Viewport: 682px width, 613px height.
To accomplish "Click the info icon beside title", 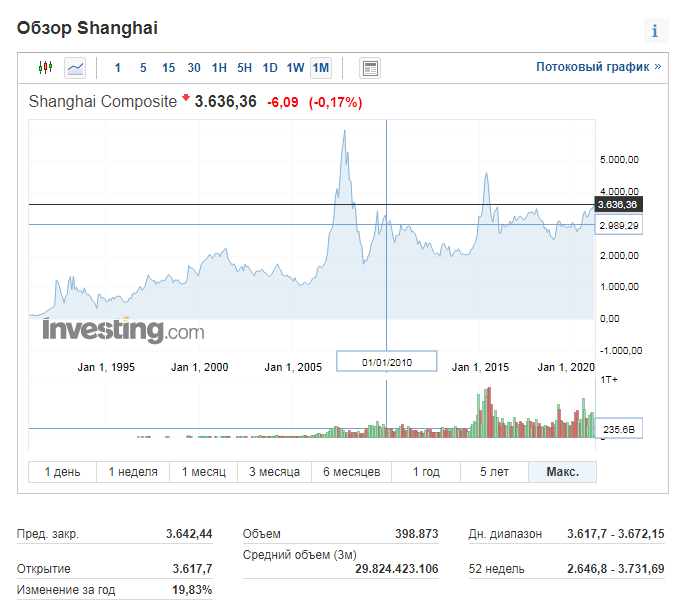I will [655, 30].
